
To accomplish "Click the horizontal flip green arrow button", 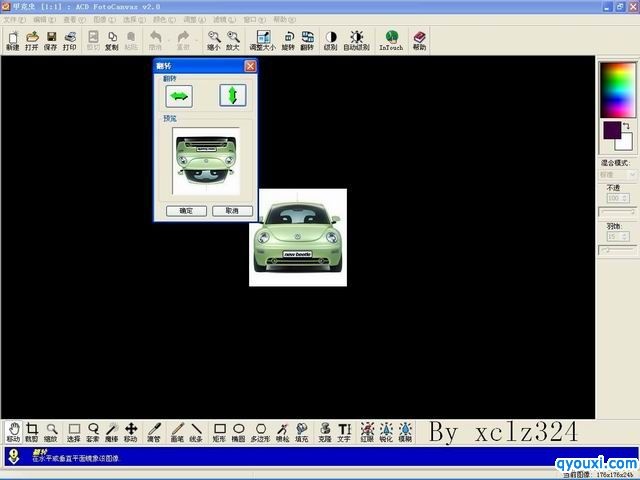I will [x=179, y=96].
